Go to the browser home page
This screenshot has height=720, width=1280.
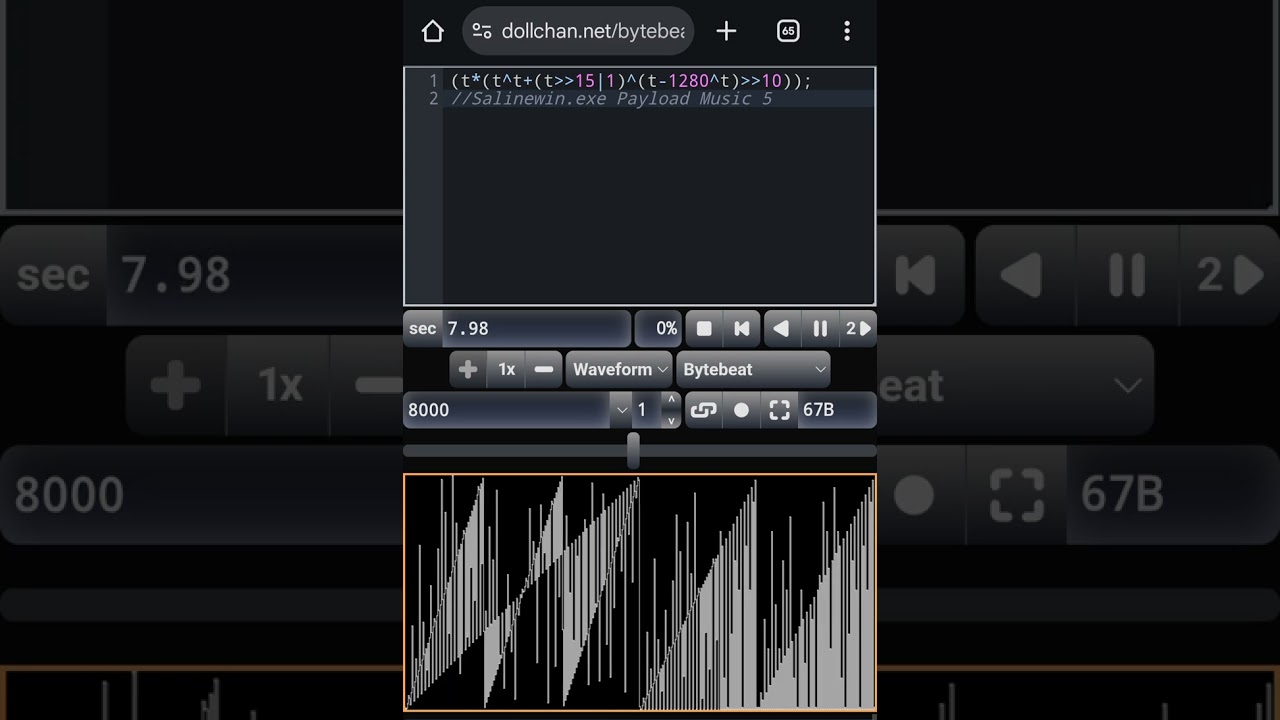tap(432, 31)
